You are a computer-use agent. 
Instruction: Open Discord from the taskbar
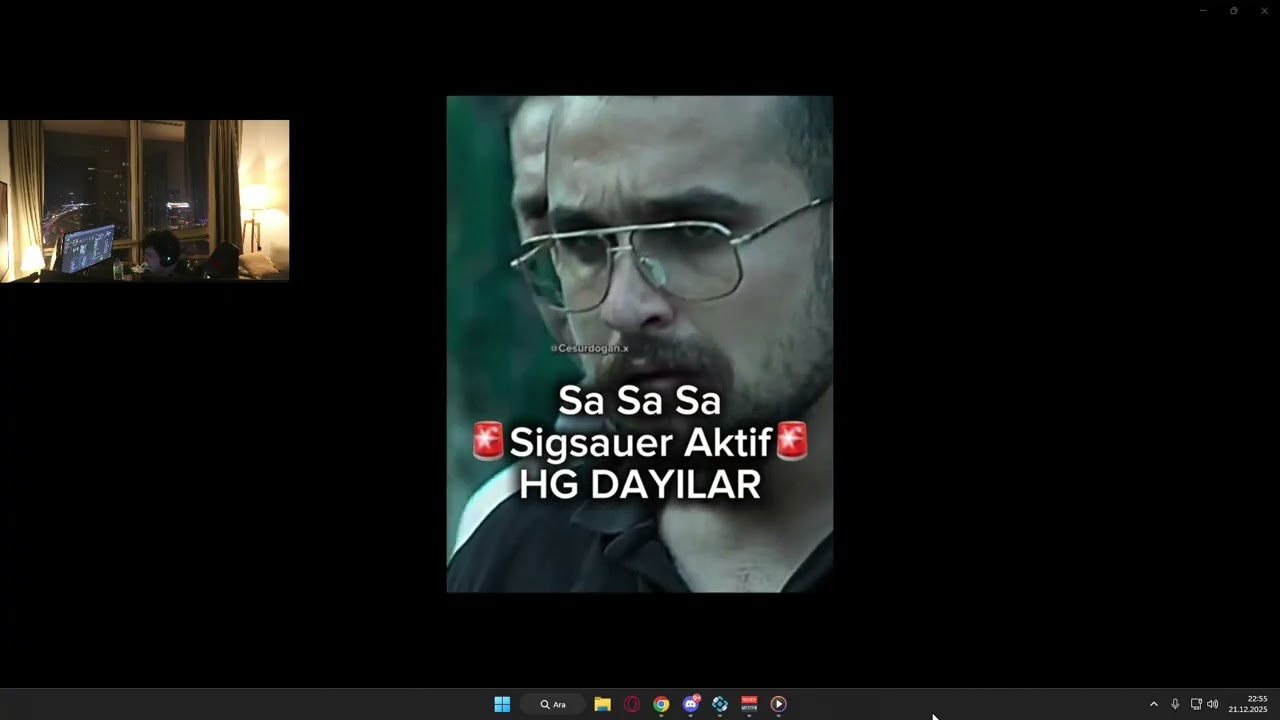tap(691, 704)
